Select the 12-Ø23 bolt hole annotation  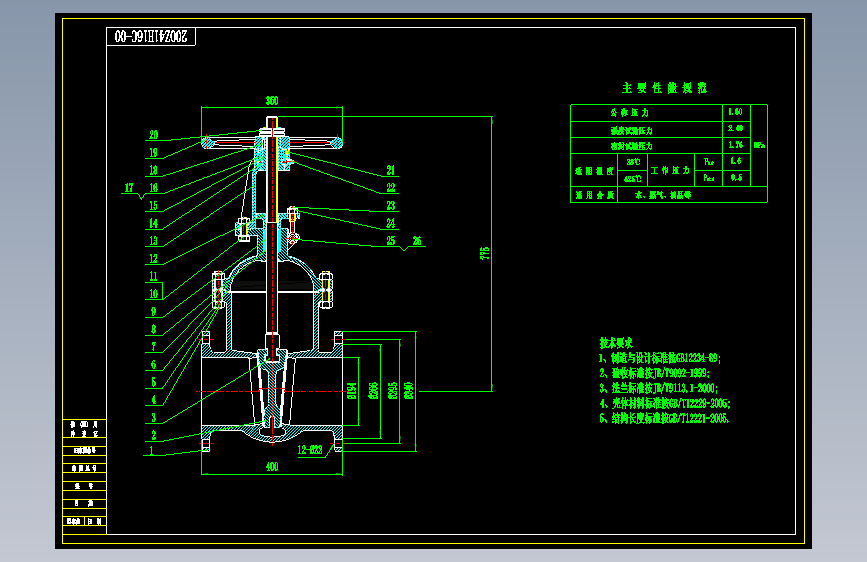310,450
